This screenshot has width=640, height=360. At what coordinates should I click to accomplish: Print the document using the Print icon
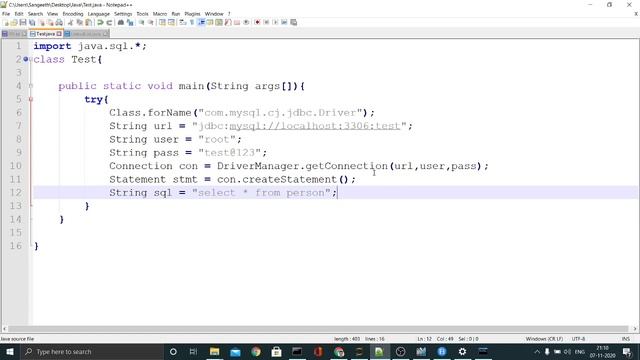[59, 22]
